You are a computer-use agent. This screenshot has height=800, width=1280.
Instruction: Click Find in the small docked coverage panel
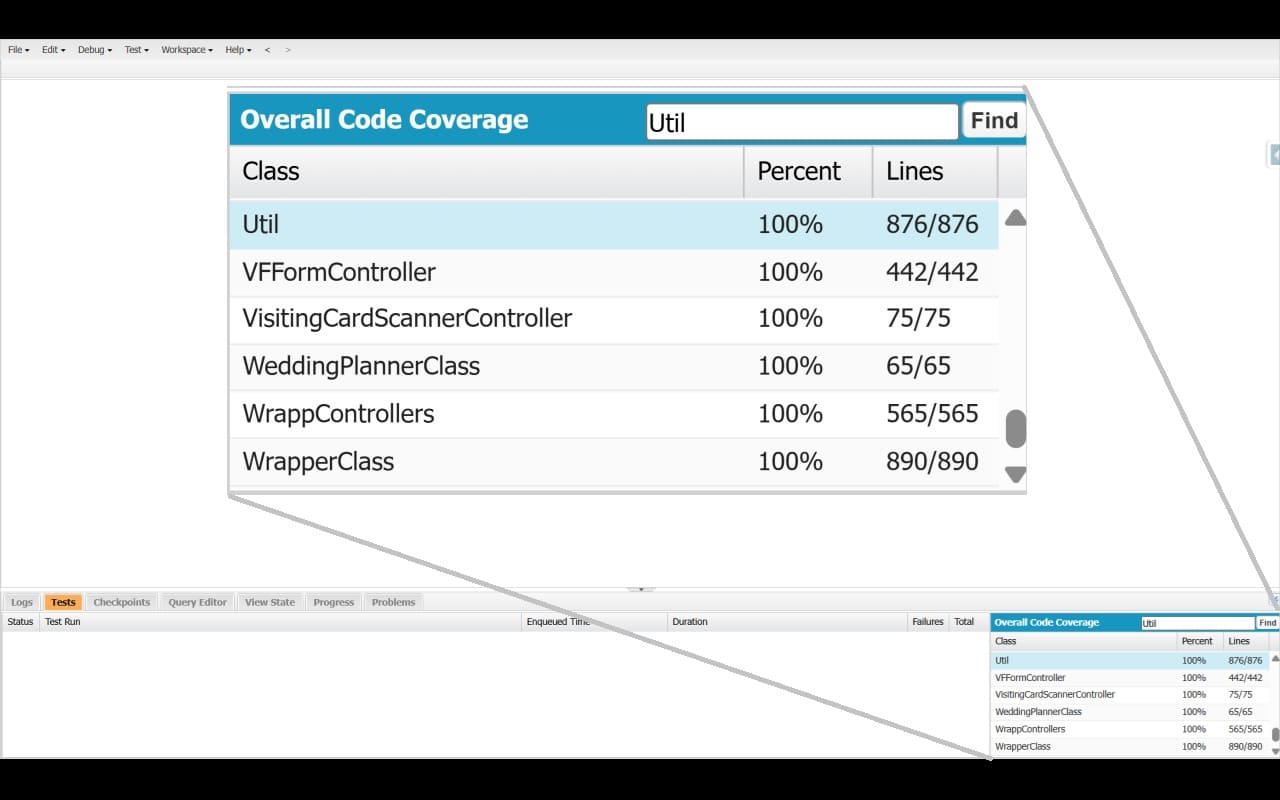coord(1267,622)
